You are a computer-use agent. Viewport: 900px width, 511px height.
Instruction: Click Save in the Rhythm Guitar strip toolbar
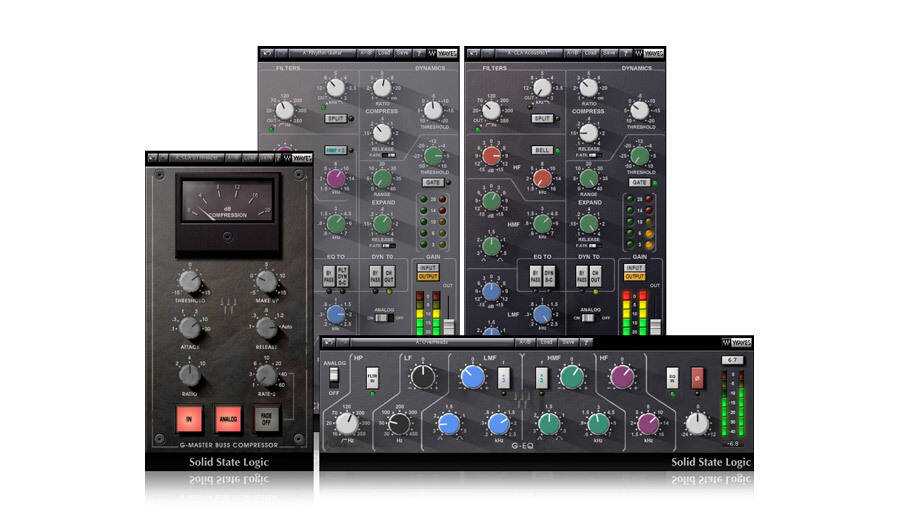403,53
